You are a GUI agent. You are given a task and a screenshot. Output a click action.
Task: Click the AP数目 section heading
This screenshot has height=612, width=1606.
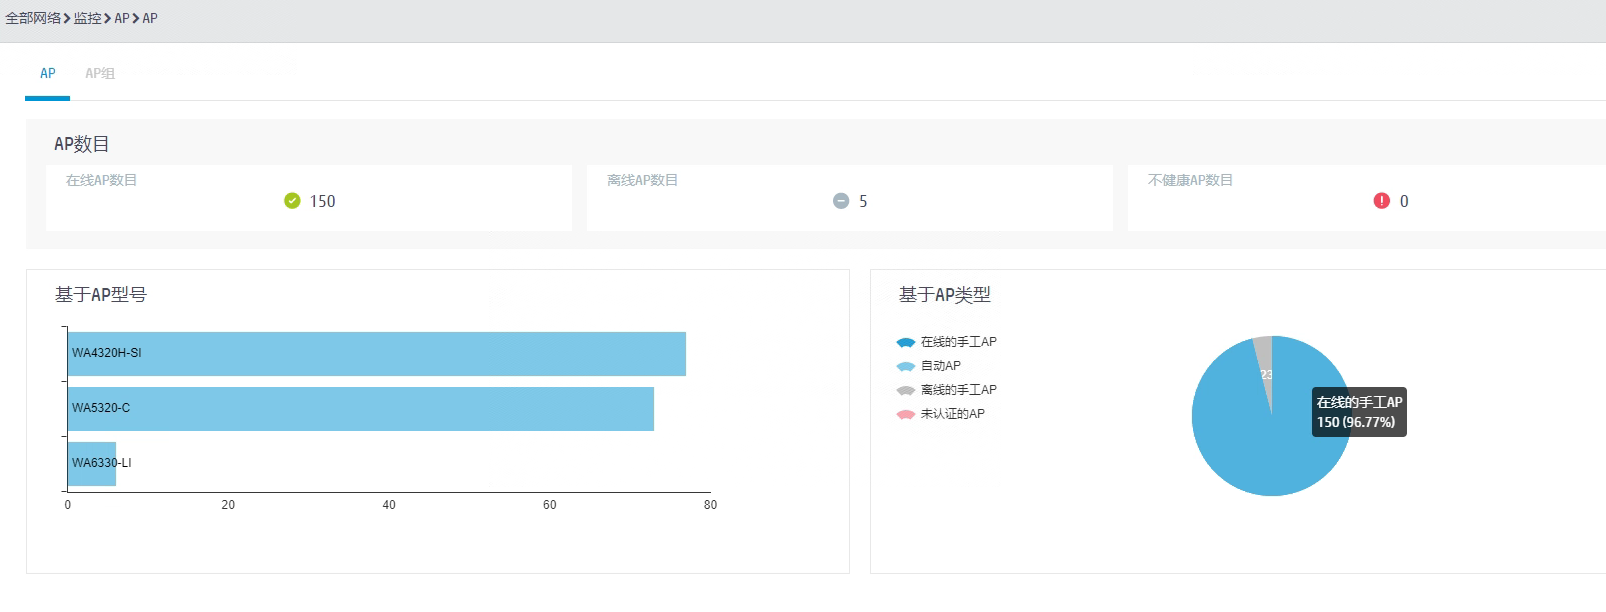pyautogui.click(x=82, y=144)
